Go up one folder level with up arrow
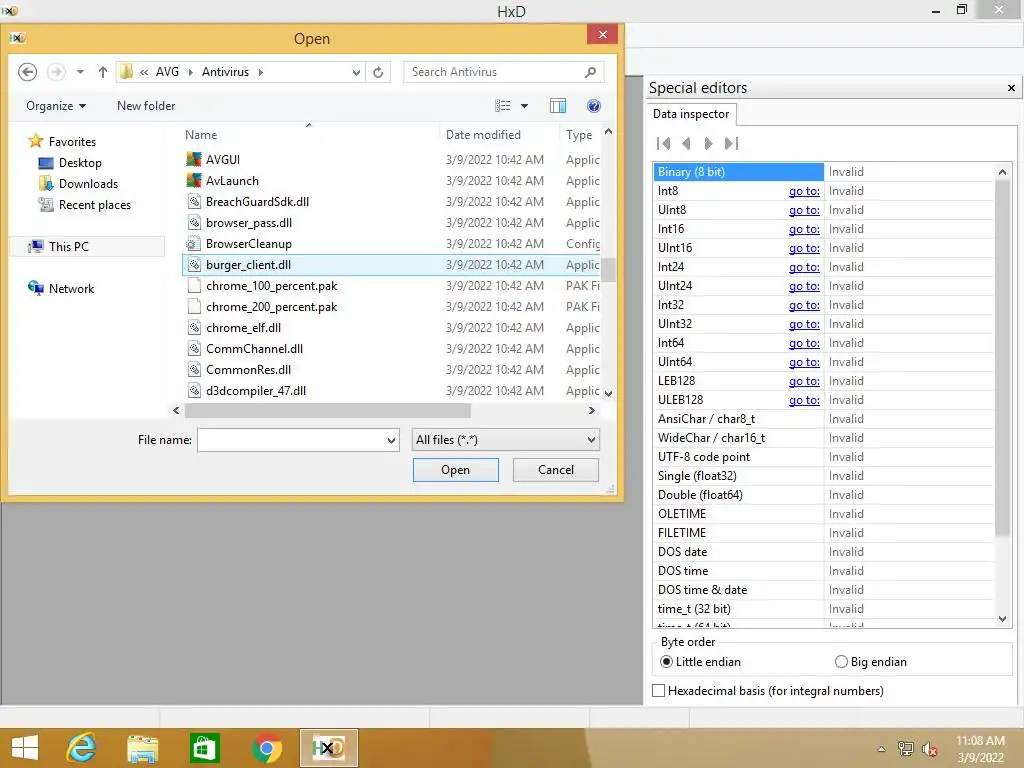Viewport: 1024px width, 768px height. pos(103,72)
